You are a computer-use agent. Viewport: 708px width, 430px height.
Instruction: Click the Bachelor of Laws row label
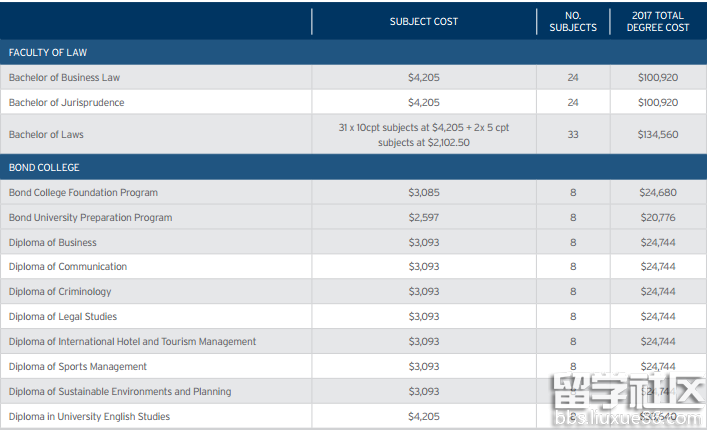click(46, 135)
